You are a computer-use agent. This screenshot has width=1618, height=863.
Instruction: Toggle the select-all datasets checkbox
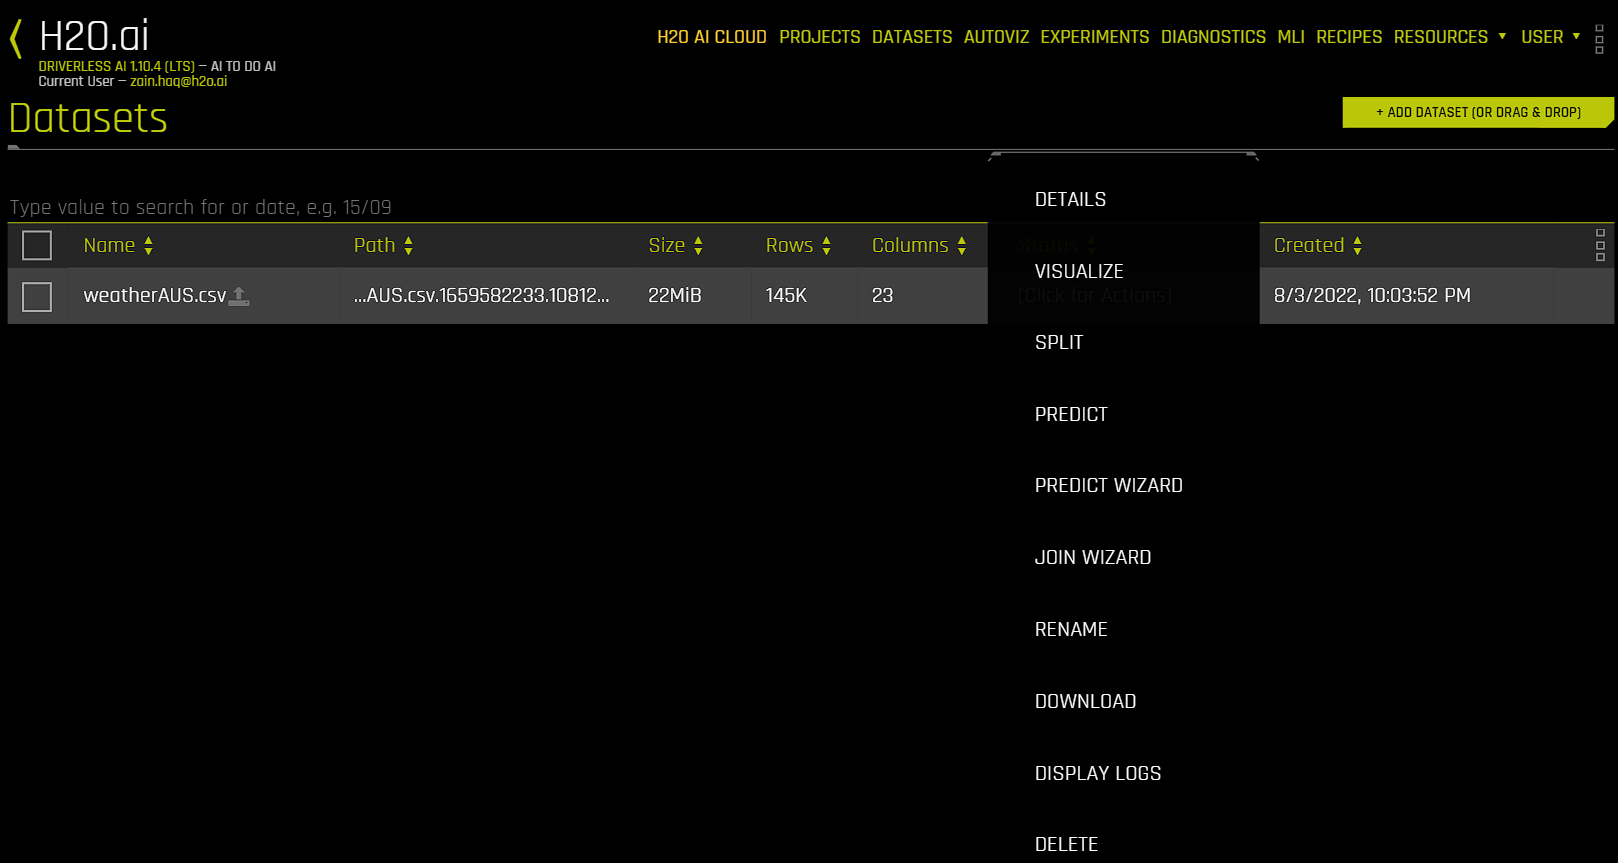[37, 245]
